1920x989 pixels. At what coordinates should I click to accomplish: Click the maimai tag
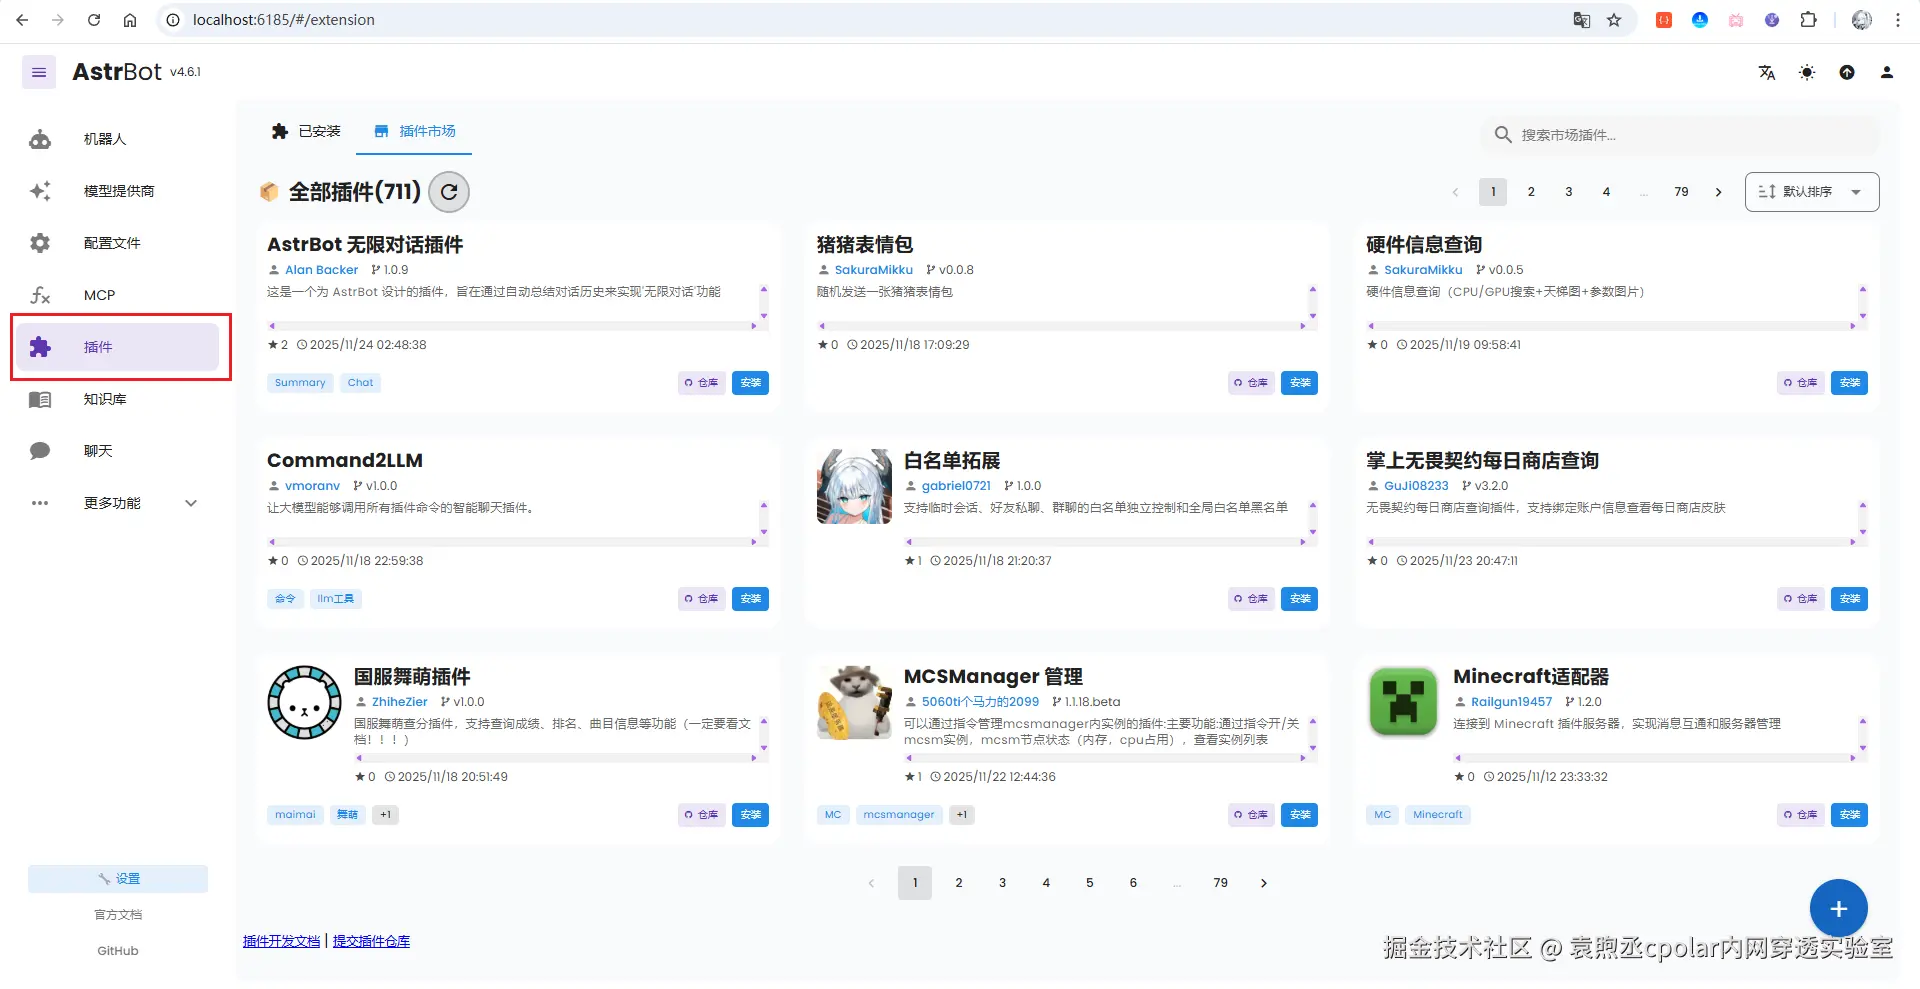coord(295,815)
